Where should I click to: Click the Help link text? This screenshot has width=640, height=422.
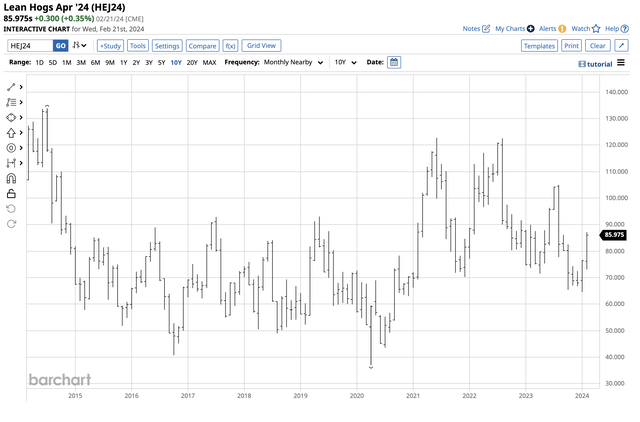click(612, 29)
